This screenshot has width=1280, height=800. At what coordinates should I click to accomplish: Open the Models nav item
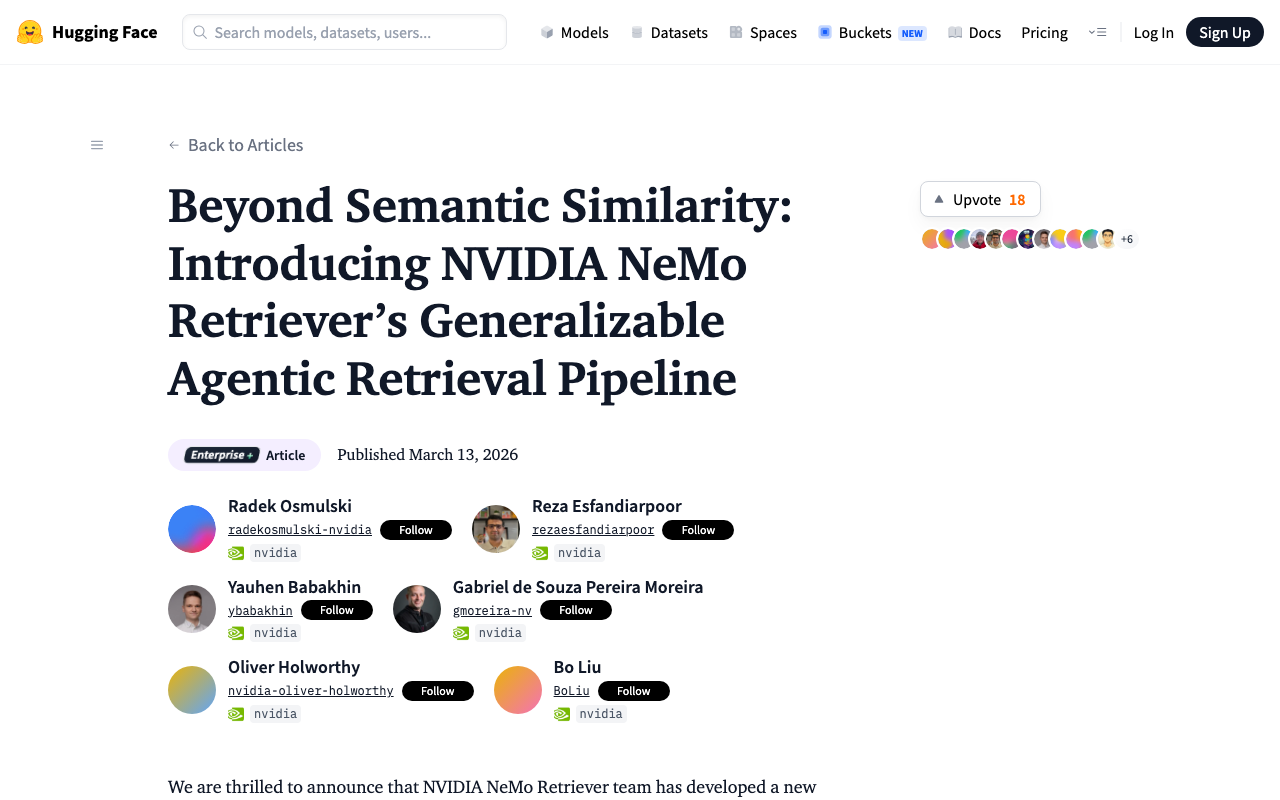(x=574, y=32)
